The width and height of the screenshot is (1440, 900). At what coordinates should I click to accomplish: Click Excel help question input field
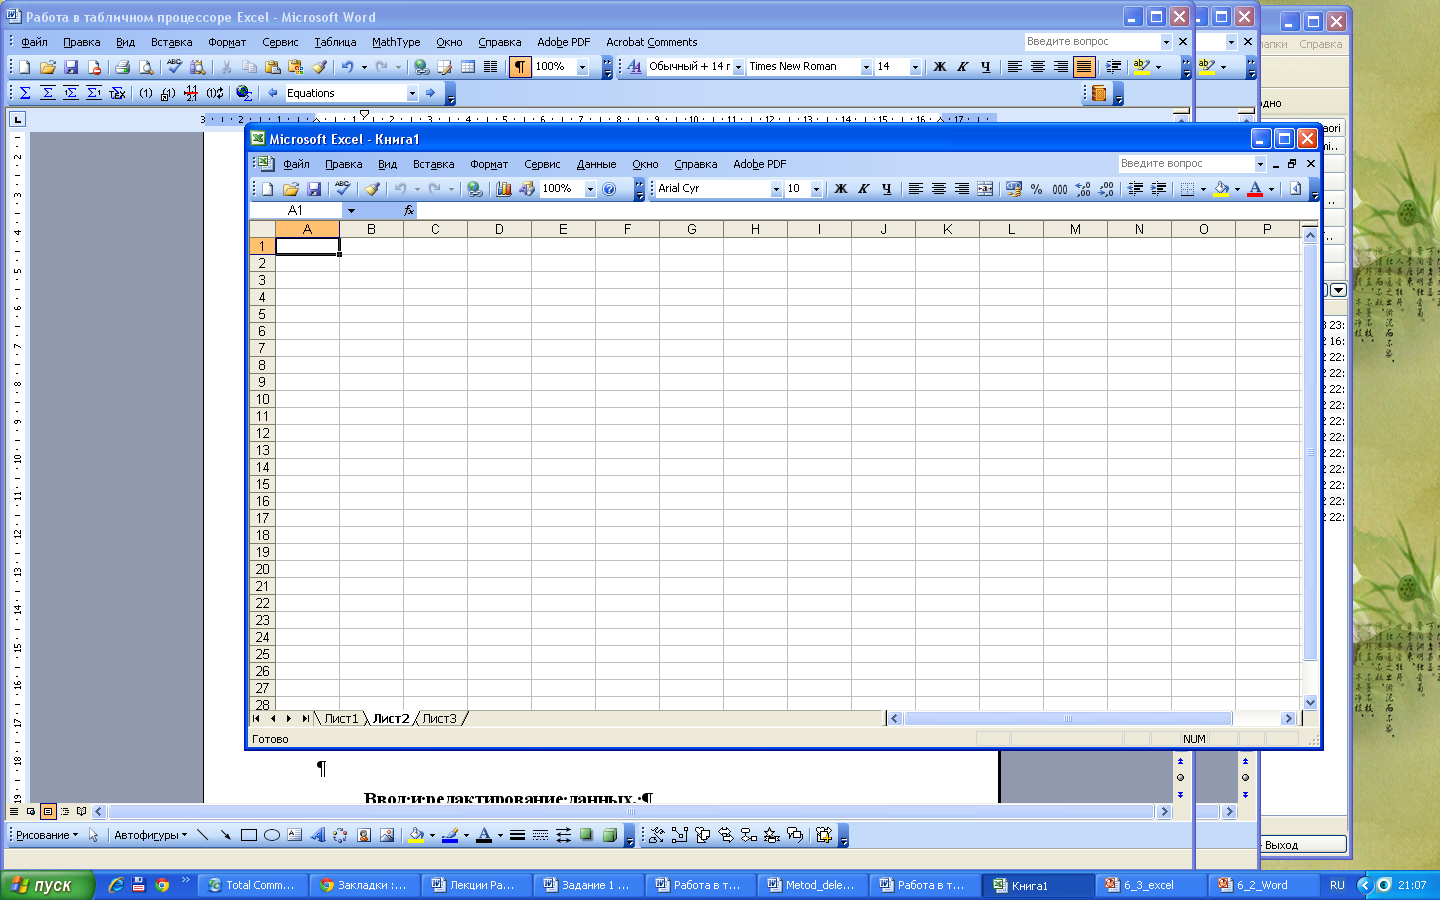[x=1185, y=164]
